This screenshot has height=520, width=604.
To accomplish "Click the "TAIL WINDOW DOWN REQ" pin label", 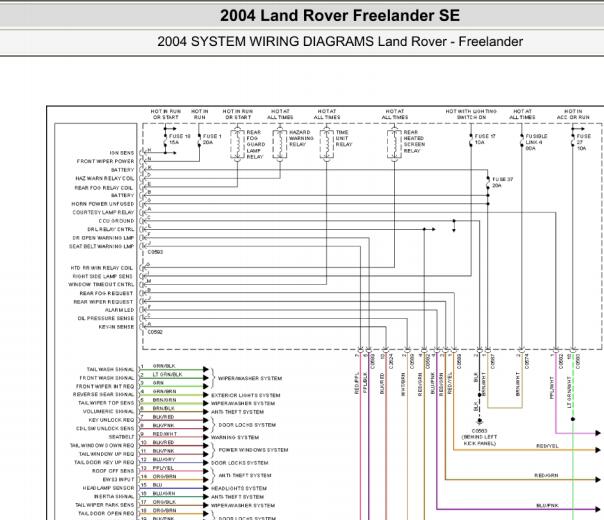I will (x=102, y=445).
